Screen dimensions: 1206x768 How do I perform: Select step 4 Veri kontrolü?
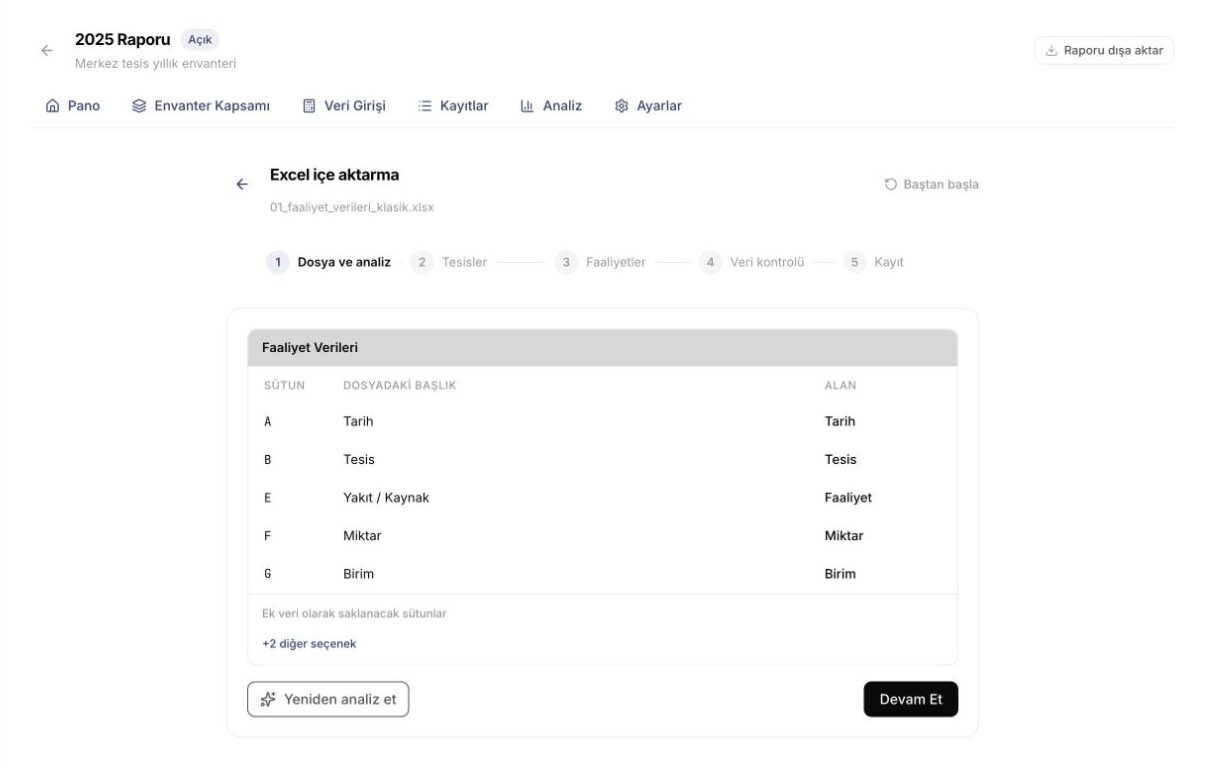coord(752,263)
